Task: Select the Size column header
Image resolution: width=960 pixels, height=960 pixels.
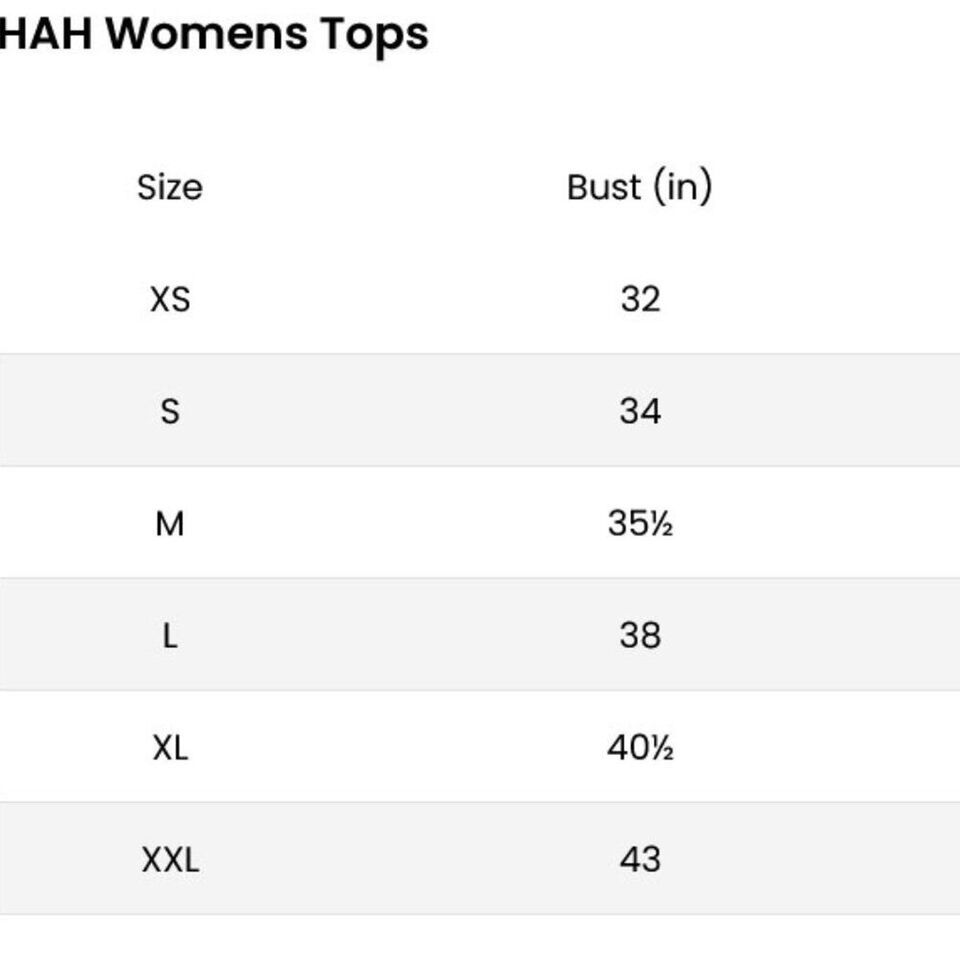Action: pyautogui.click(x=170, y=187)
